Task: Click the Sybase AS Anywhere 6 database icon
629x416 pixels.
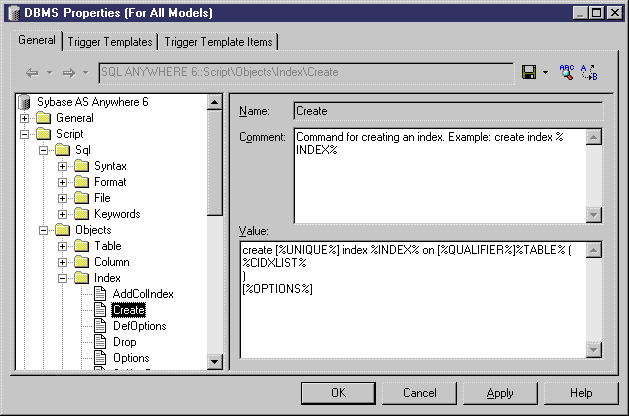Action: pyautogui.click(x=25, y=102)
